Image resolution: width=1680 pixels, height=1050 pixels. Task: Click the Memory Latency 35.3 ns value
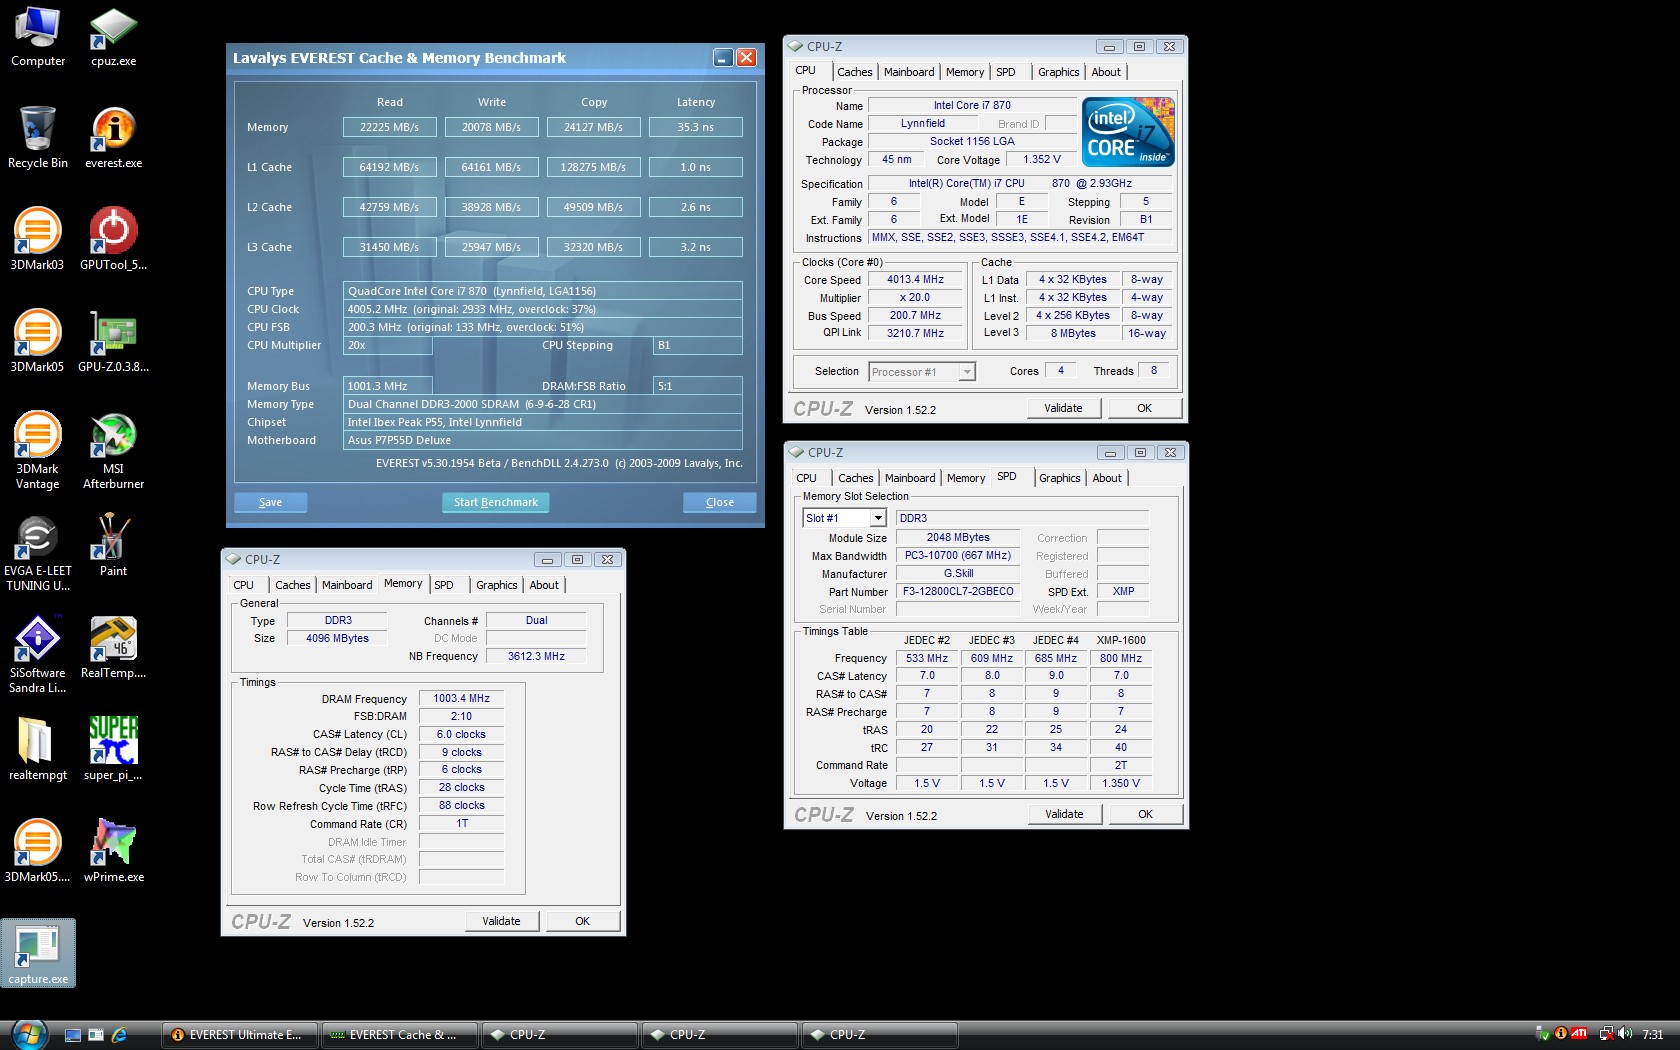pos(696,127)
